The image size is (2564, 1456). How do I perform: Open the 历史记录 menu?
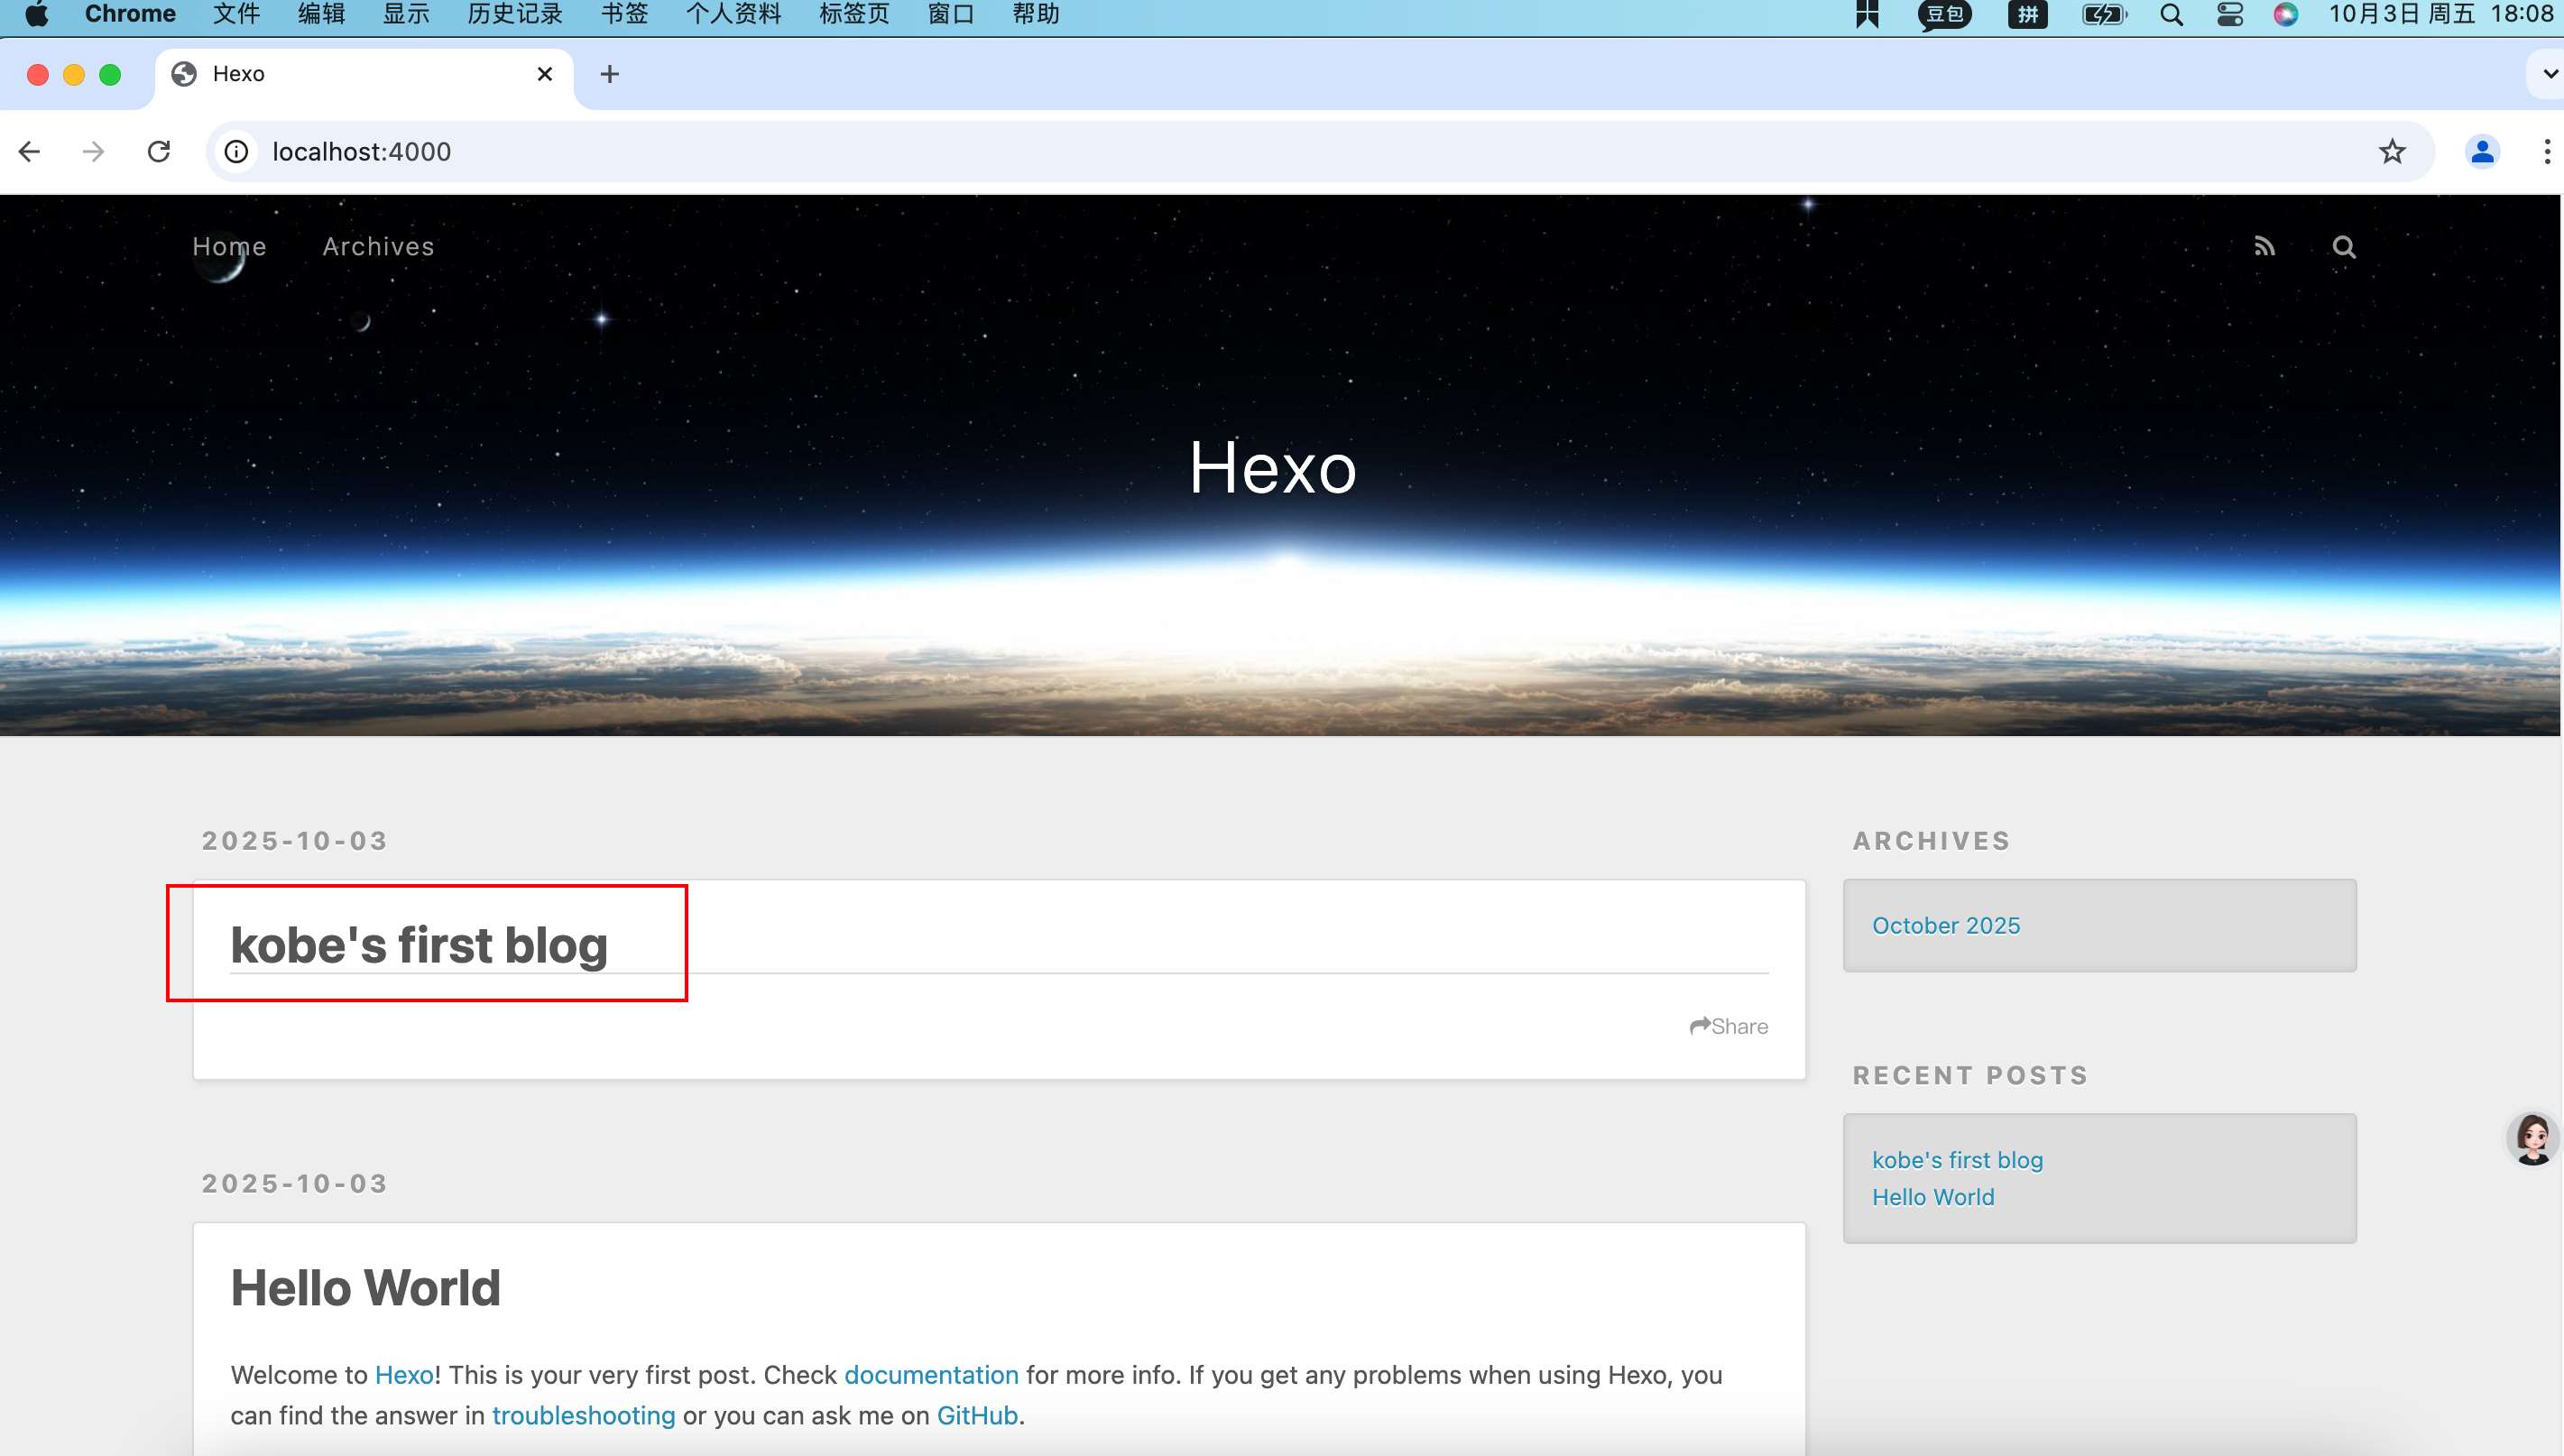point(514,15)
